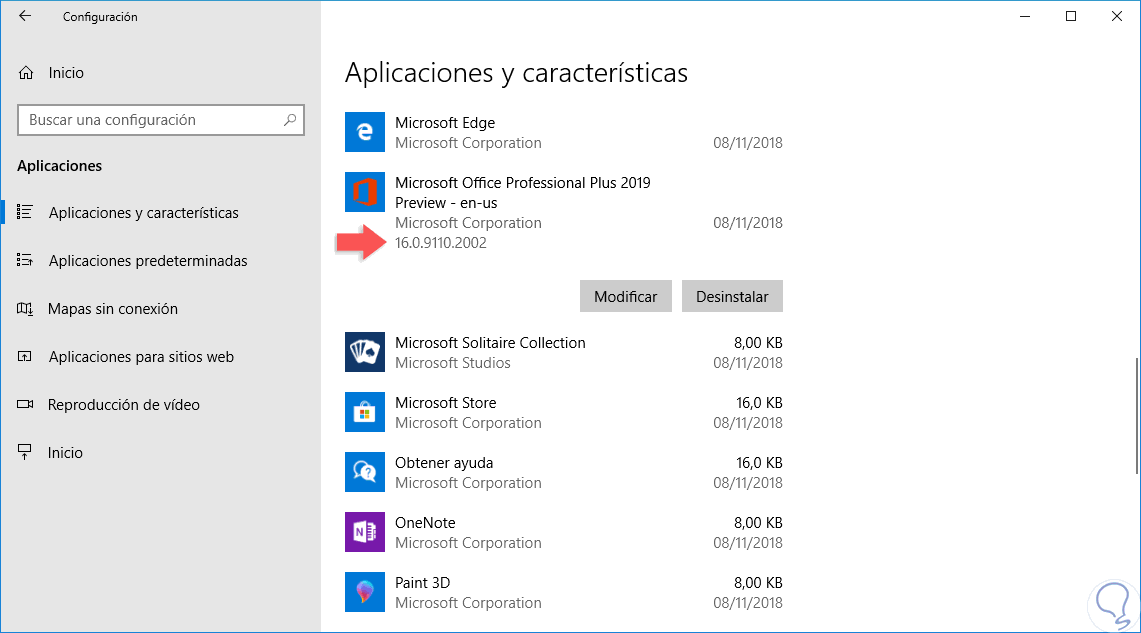Viewport: 1141px width, 633px height.
Task: Click the Microsoft Office app icon
Action: 364,192
